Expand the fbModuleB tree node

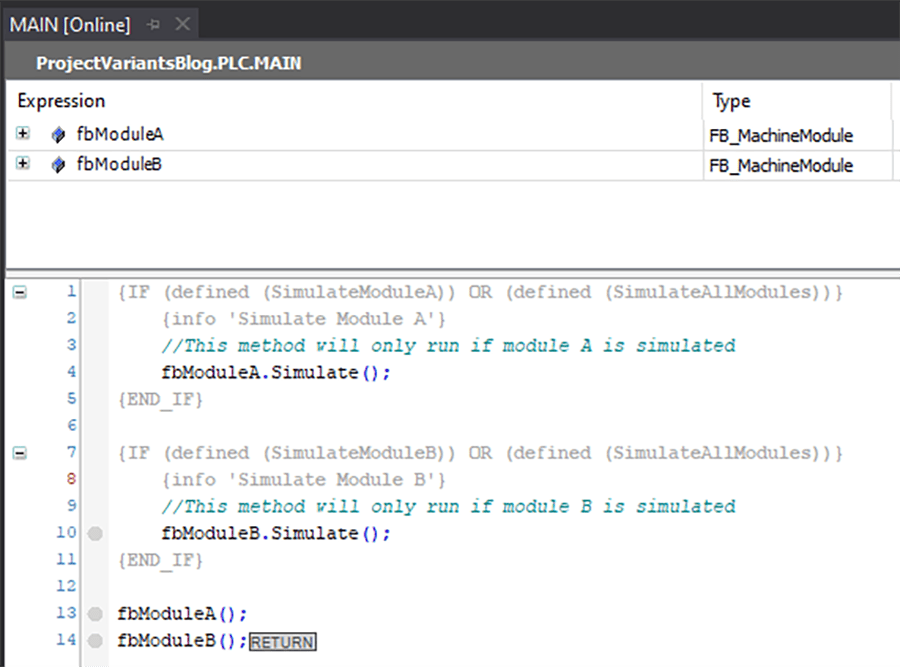click(23, 164)
